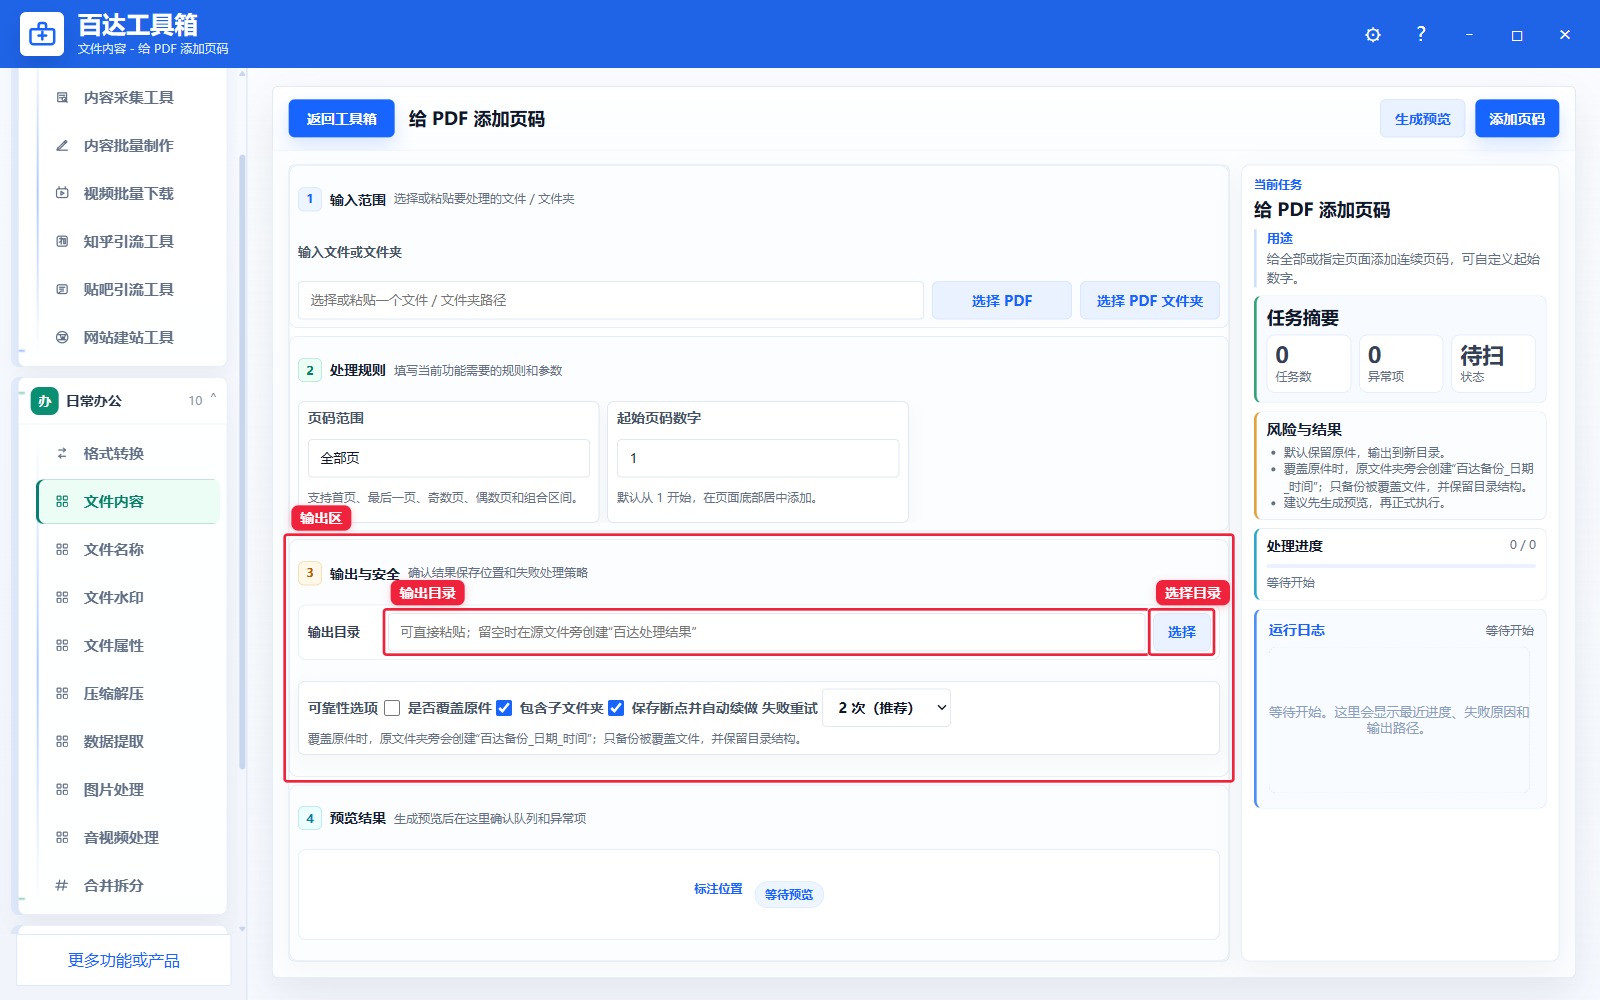Screen dimensions: 1600x1000
Task: Click the 网站建站工具 sidebar icon
Action: [x=62, y=338]
